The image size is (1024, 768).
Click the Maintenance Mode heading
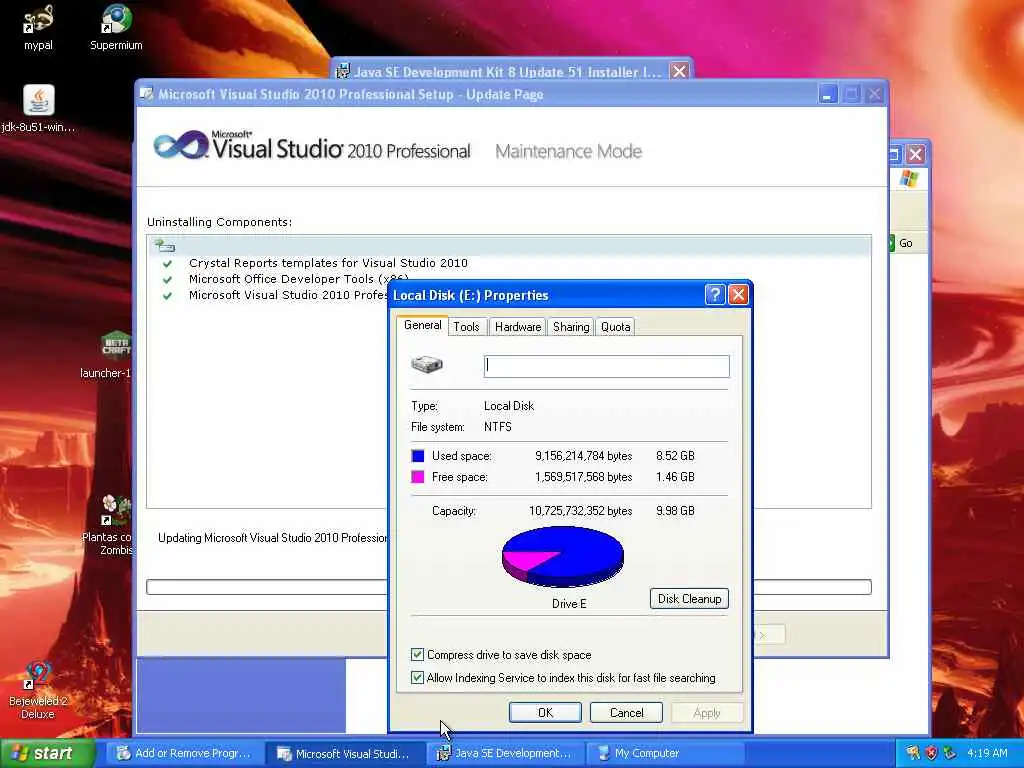click(x=568, y=152)
